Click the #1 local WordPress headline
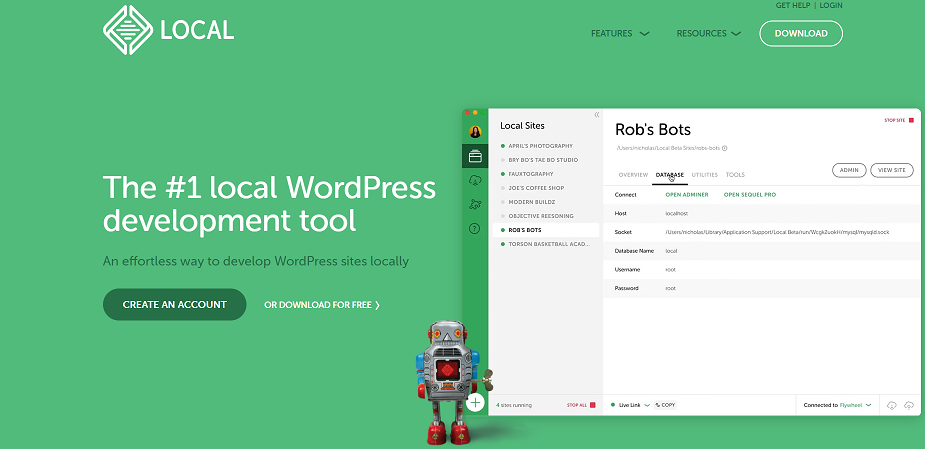 (x=269, y=204)
